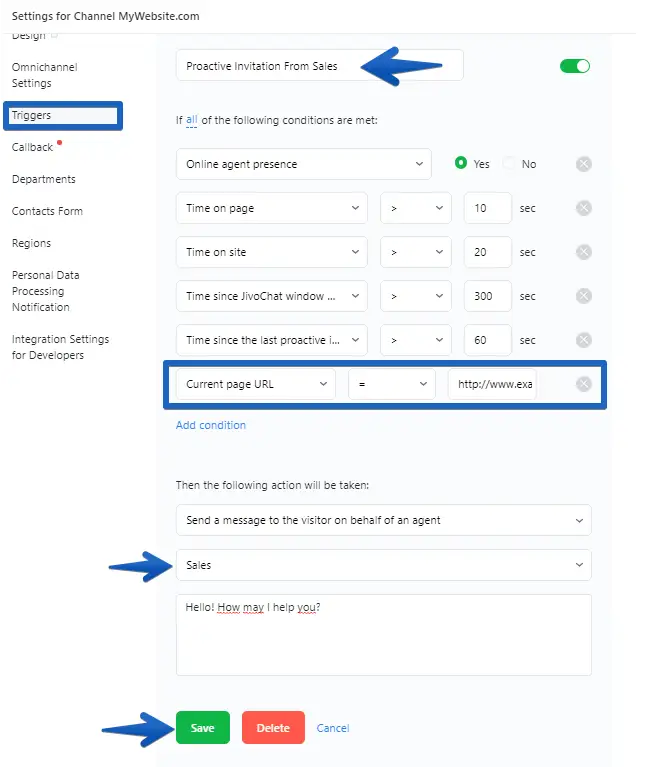This screenshot has height=767, width=654.
Task: Remove the Online agent presence condition
Action: point(584,164)
